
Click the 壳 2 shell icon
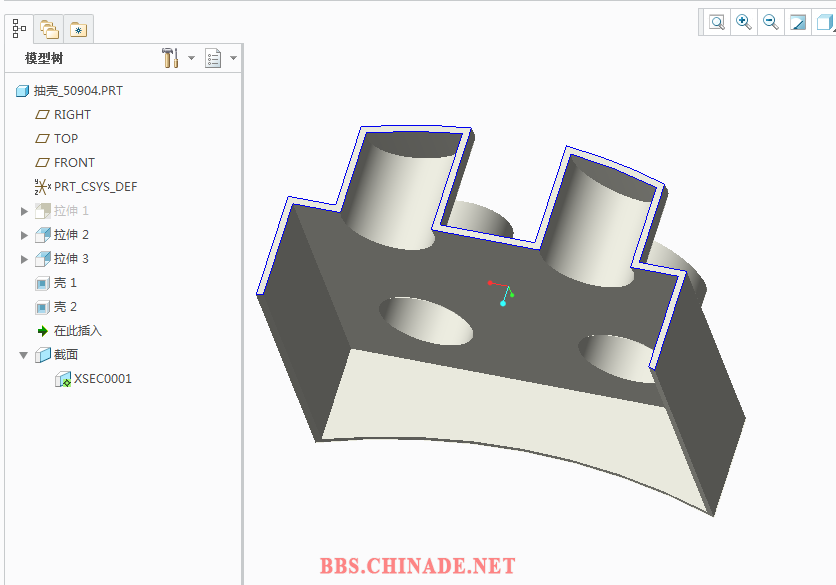pyautogui.click(x=43, y=307)
